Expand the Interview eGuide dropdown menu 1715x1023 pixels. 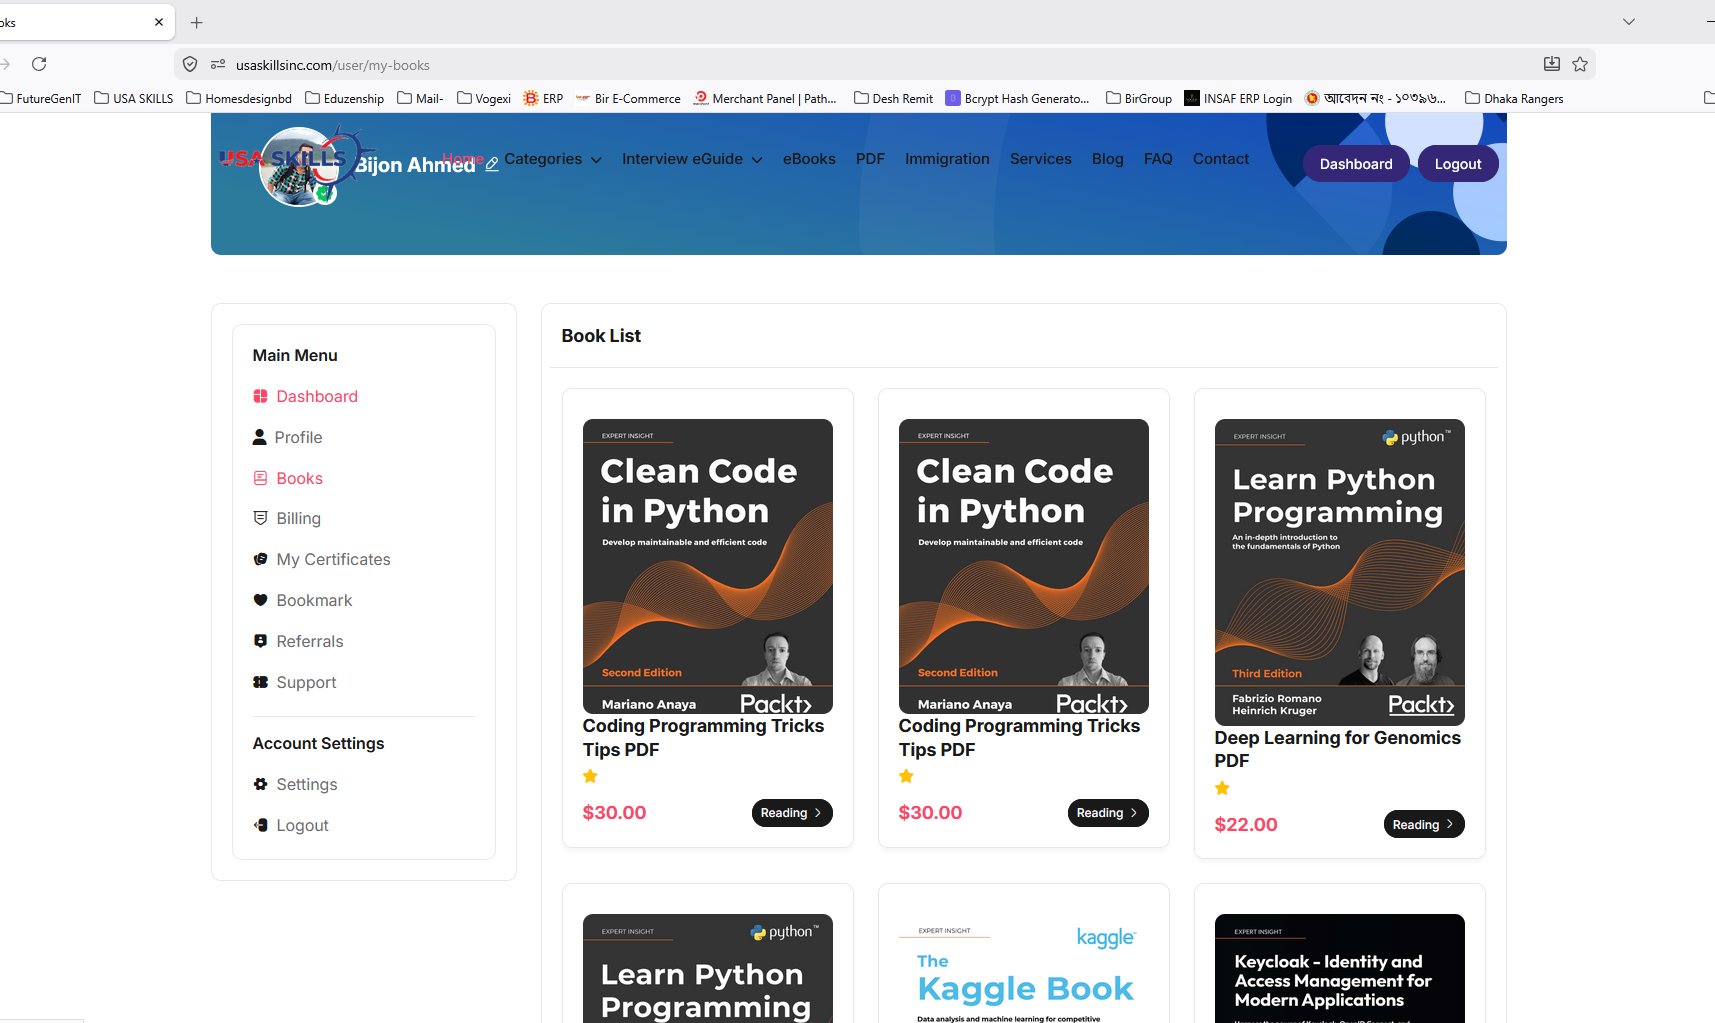coord(692,159)
